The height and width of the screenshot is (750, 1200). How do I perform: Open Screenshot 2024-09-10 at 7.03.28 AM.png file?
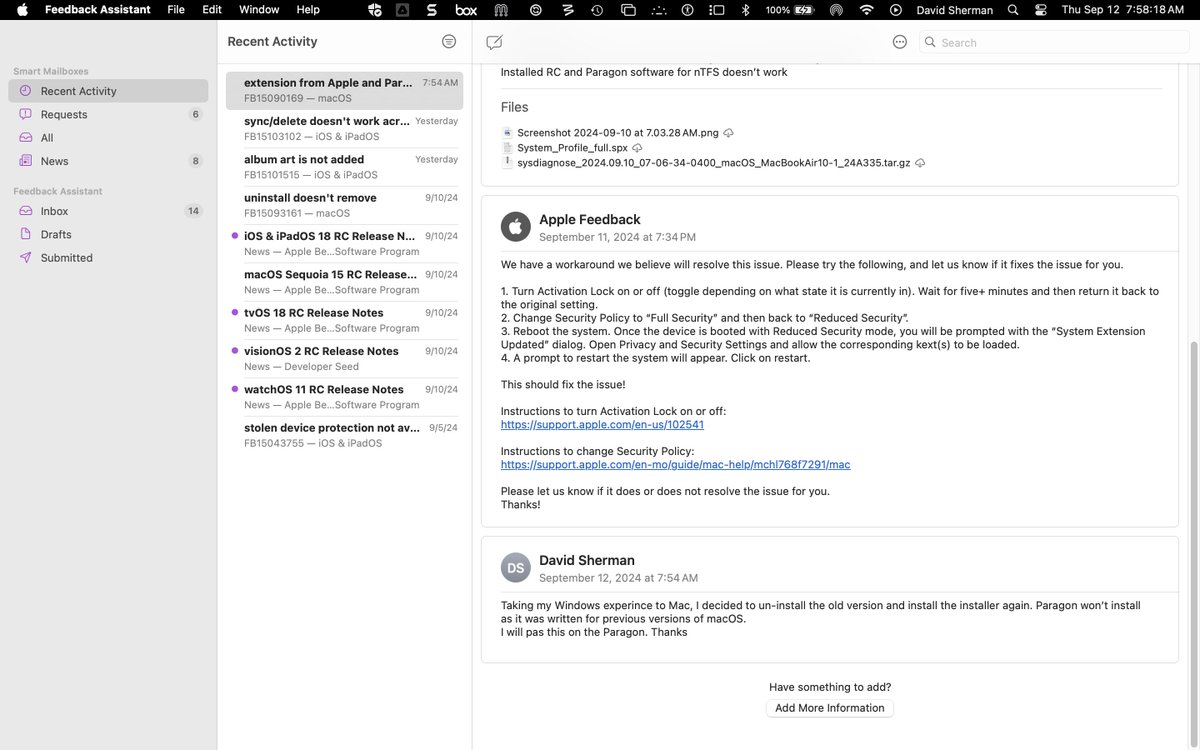click(617, 132)
